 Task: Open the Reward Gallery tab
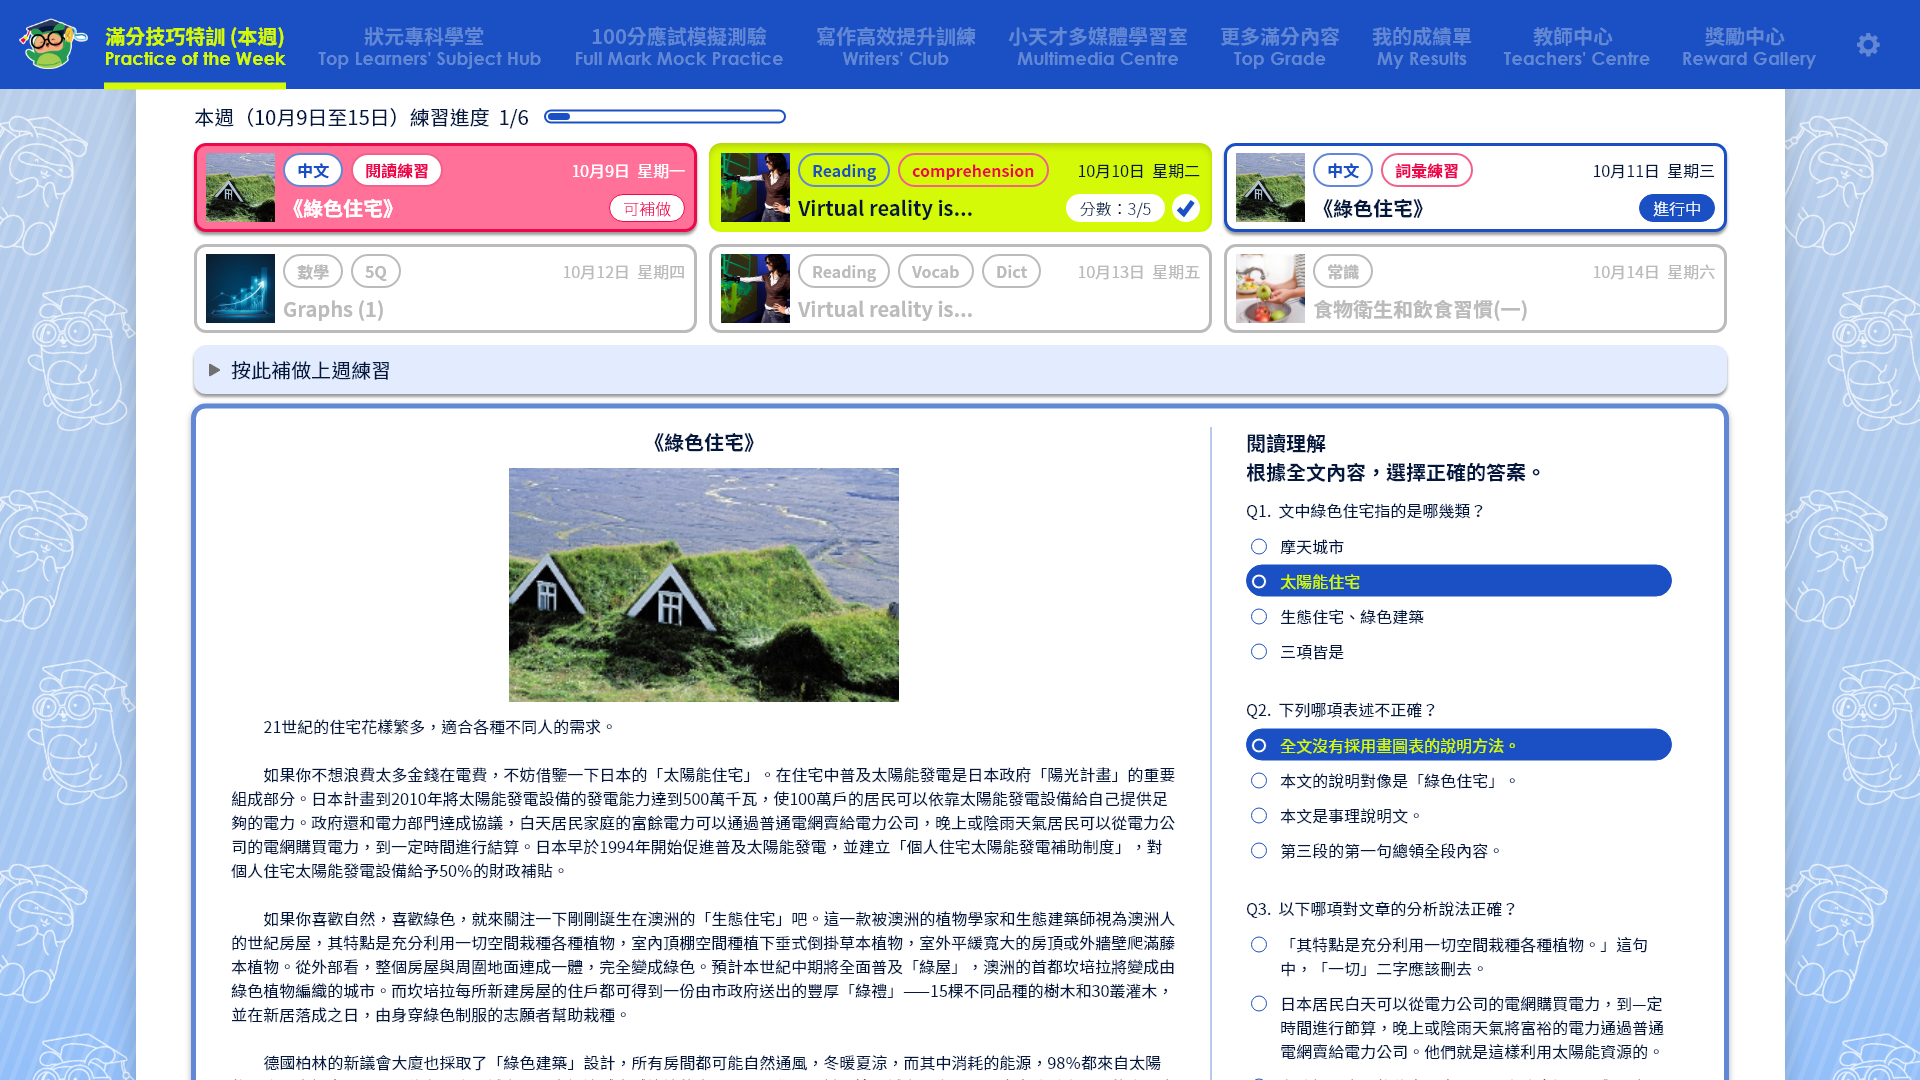[1748, 47]
